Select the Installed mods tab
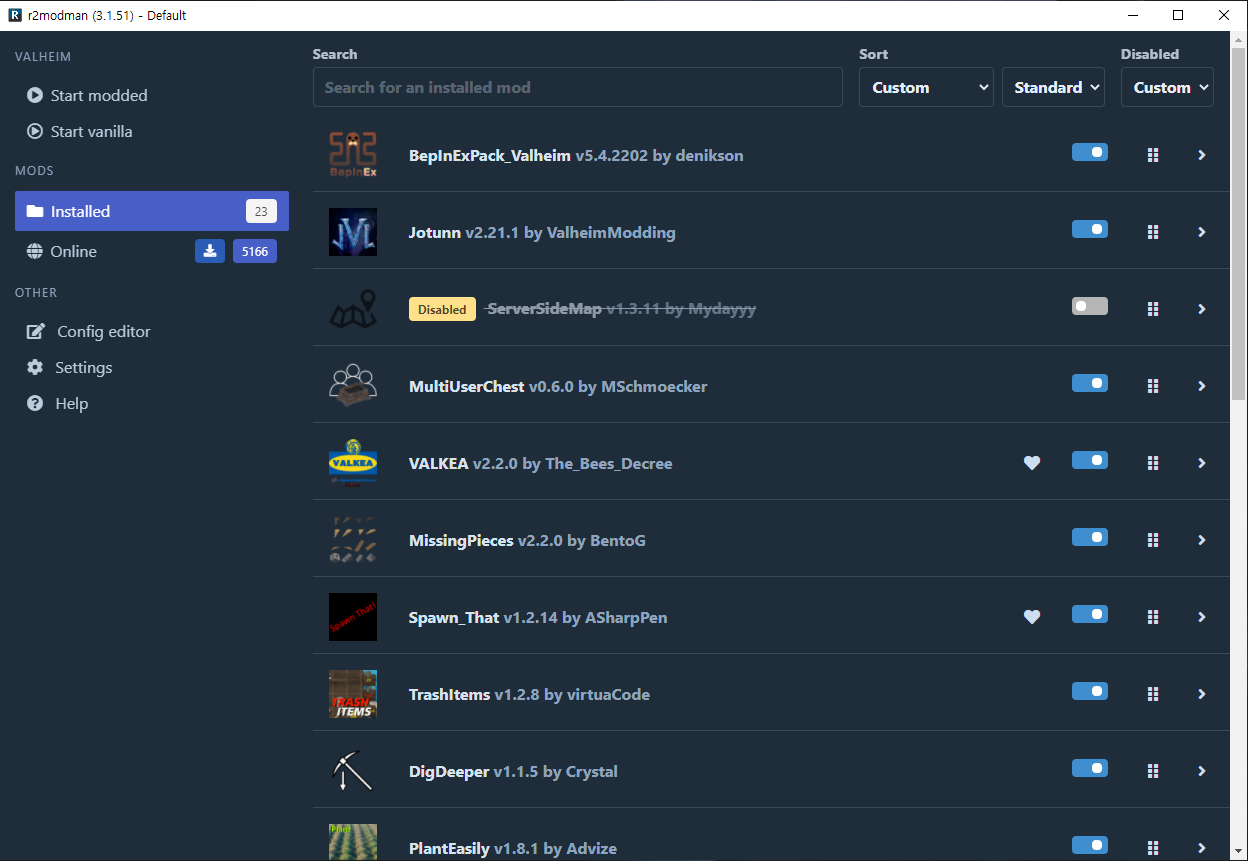Image resolution: width=1248 pixels, height=861 pixels. tap(152, 211)
